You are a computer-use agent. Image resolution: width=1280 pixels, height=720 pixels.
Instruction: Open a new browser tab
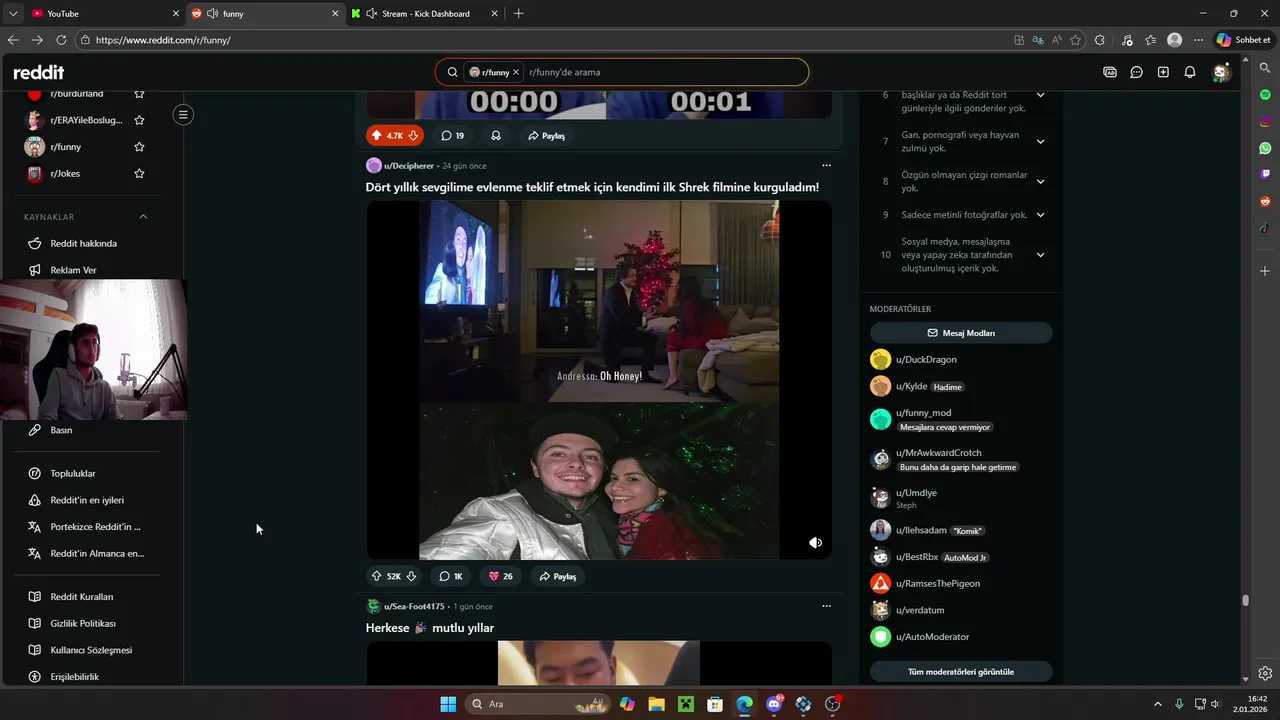point(518,14)
